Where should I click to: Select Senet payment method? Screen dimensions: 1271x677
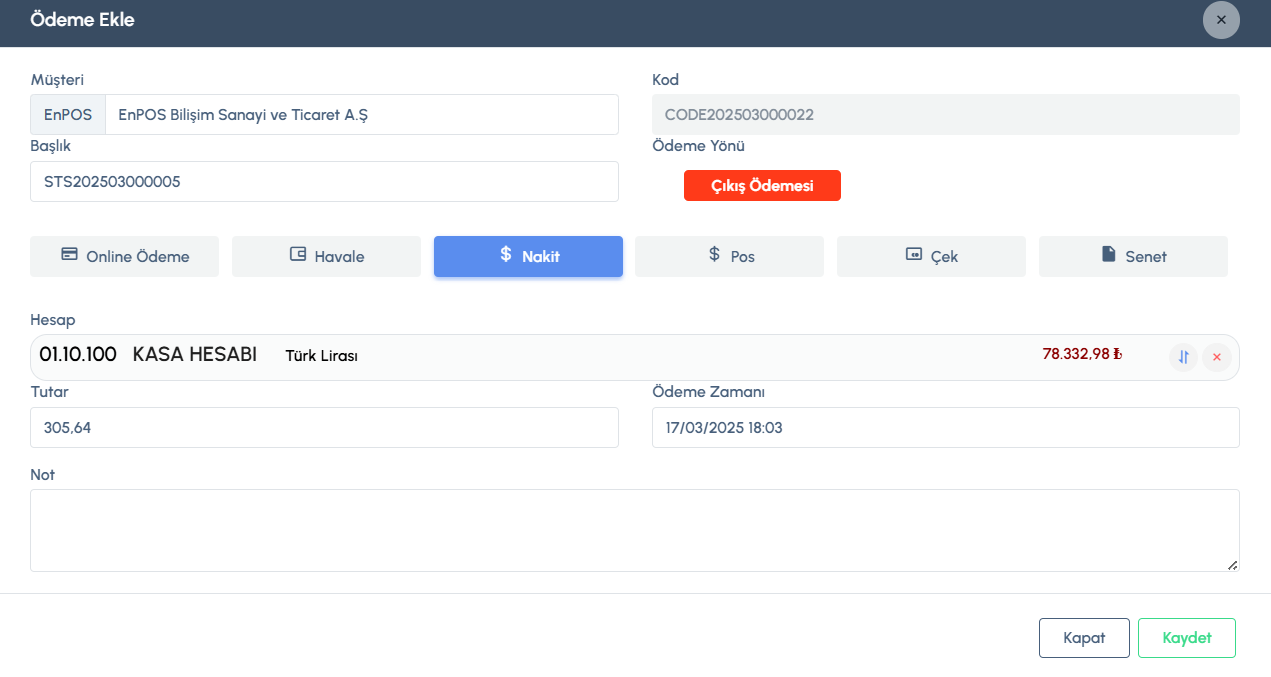click(1132, 256)
